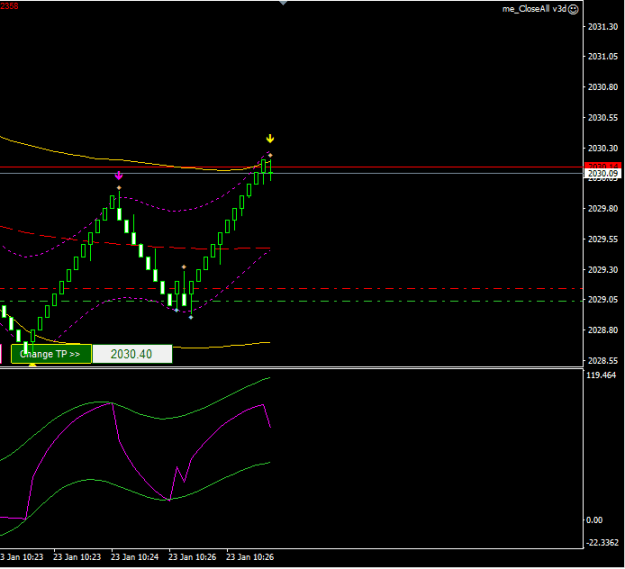Click the indicator scale value 119.464
Screen dimensions: 625x569
pyautogui.click(x=601, y=375)
